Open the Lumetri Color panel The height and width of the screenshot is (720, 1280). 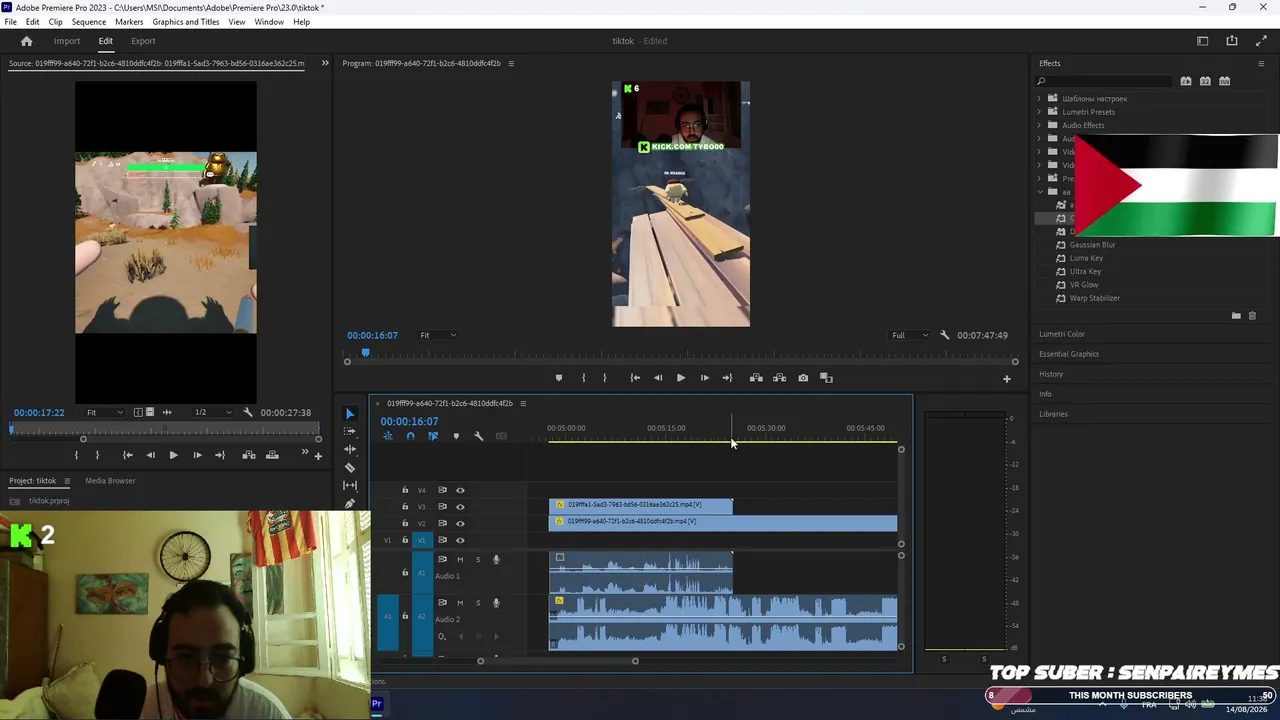click(x=1062, y=334)
